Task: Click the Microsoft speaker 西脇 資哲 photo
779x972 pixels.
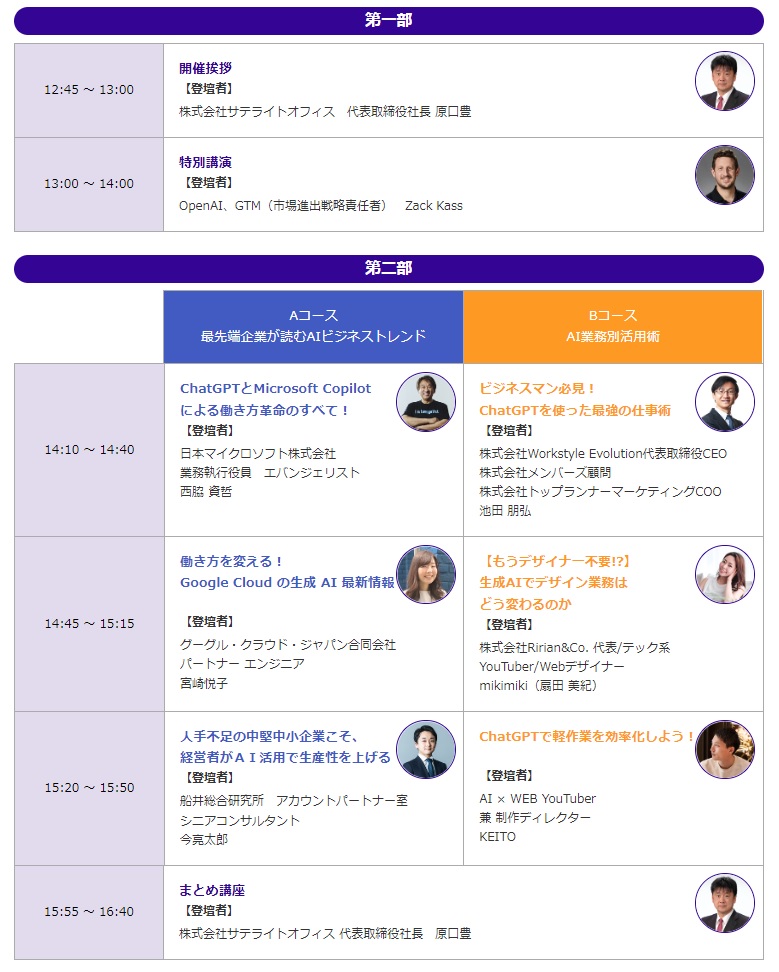Action: pos(426,402)
